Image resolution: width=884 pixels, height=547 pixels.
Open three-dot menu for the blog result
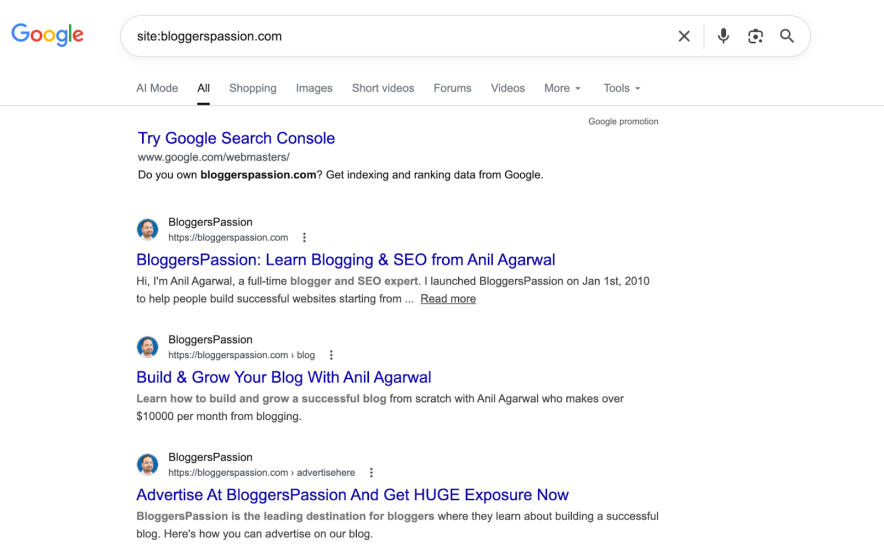click(331, 355)
